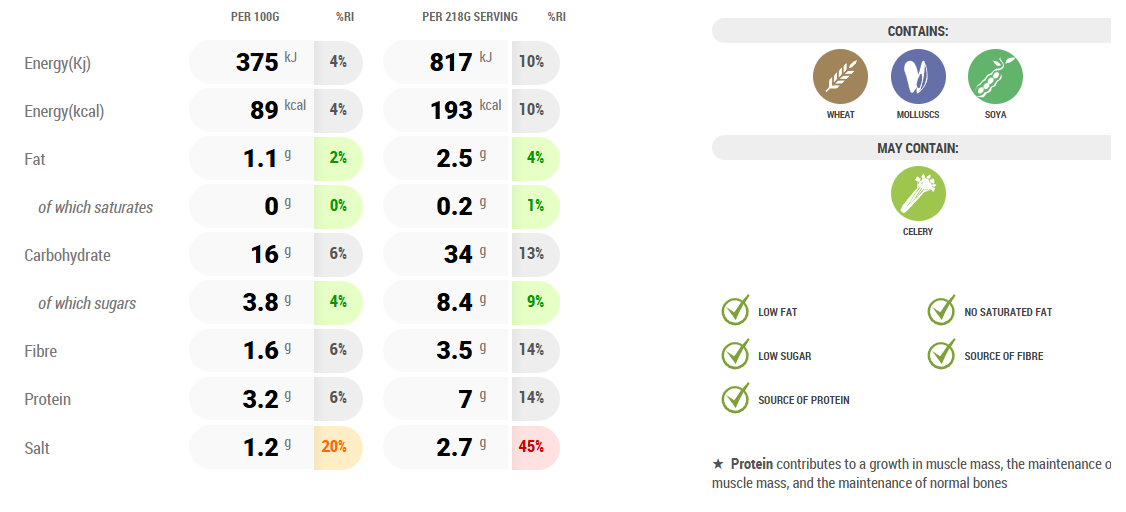The height and width of the screenshot is (512, 1126).
Task: Click the Low Fat checkmark
Action: [x=736, y=312]
